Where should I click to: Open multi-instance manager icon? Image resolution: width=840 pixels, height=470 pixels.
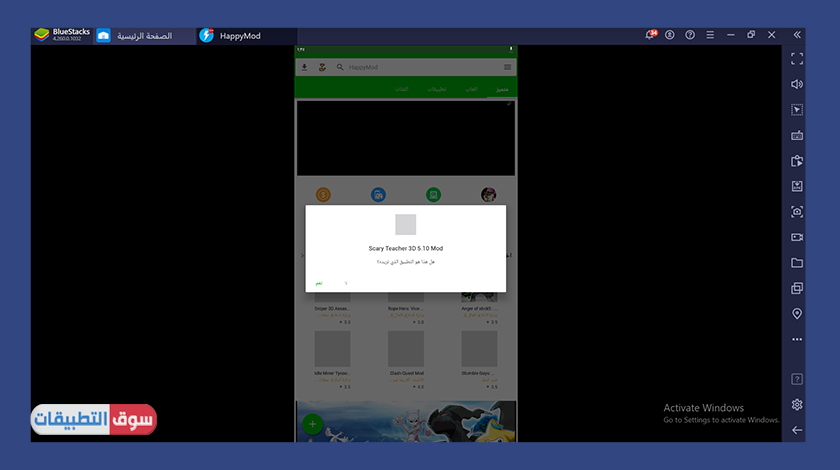[797, 288]
